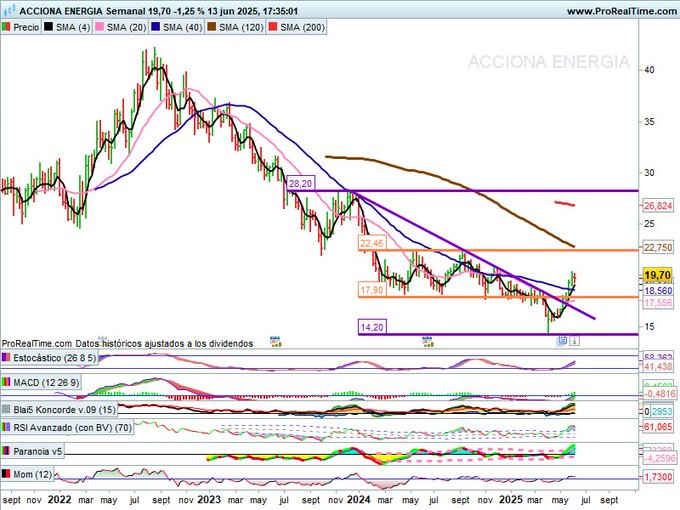Viewport: 680px width, 510px height.
Task: Select the SMA (40) legend label
Action: tap(182, 27)
